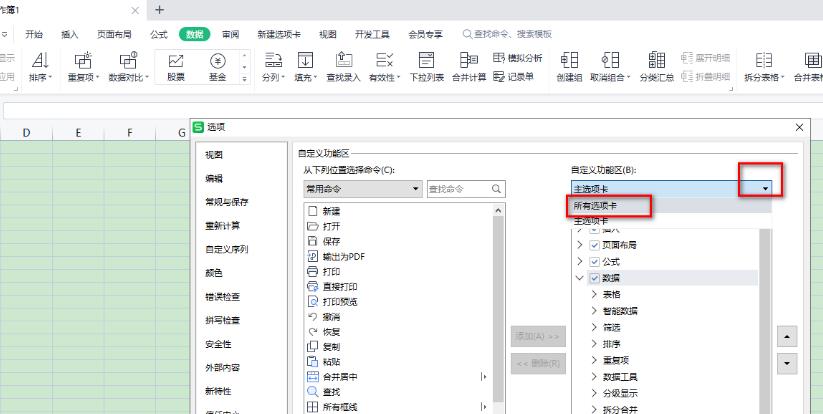Image resolution: width=823 pixels, height=414 pixels.
Task: Toggle the 公式 checkbox in the tree
Action: [594, 262]
